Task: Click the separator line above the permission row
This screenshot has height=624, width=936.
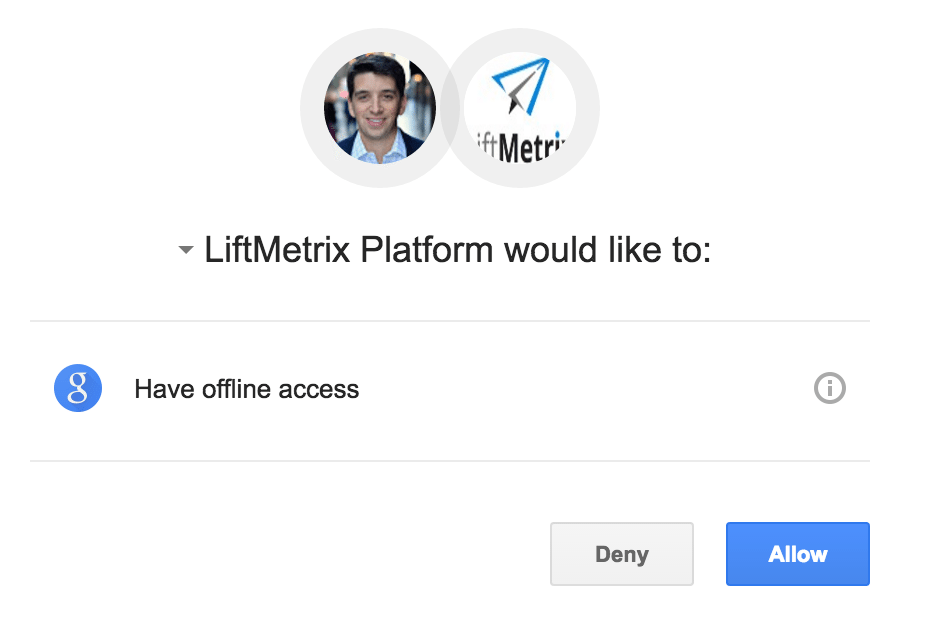Action: pos(450,321)
